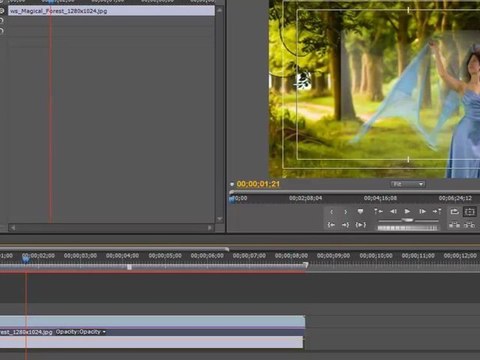This screenshot has width=480, height=360.
Task: Step back one frame
Action: point(393,211)
